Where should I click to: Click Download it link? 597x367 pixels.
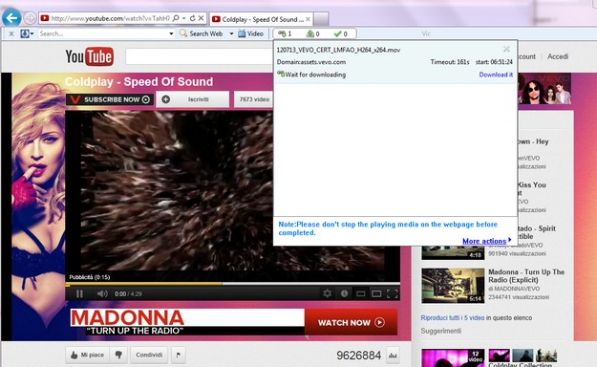point(496,75)
